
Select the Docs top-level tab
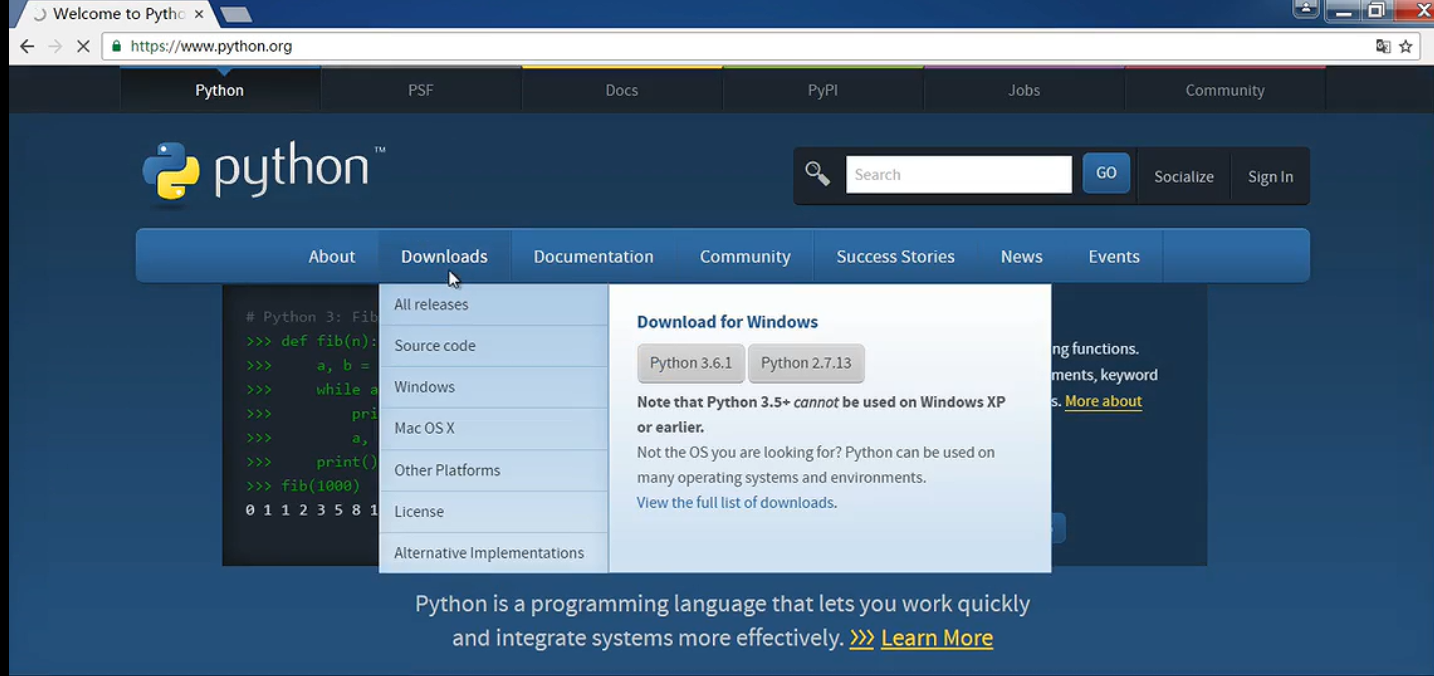pyautogui.click(x=622, y=90)
